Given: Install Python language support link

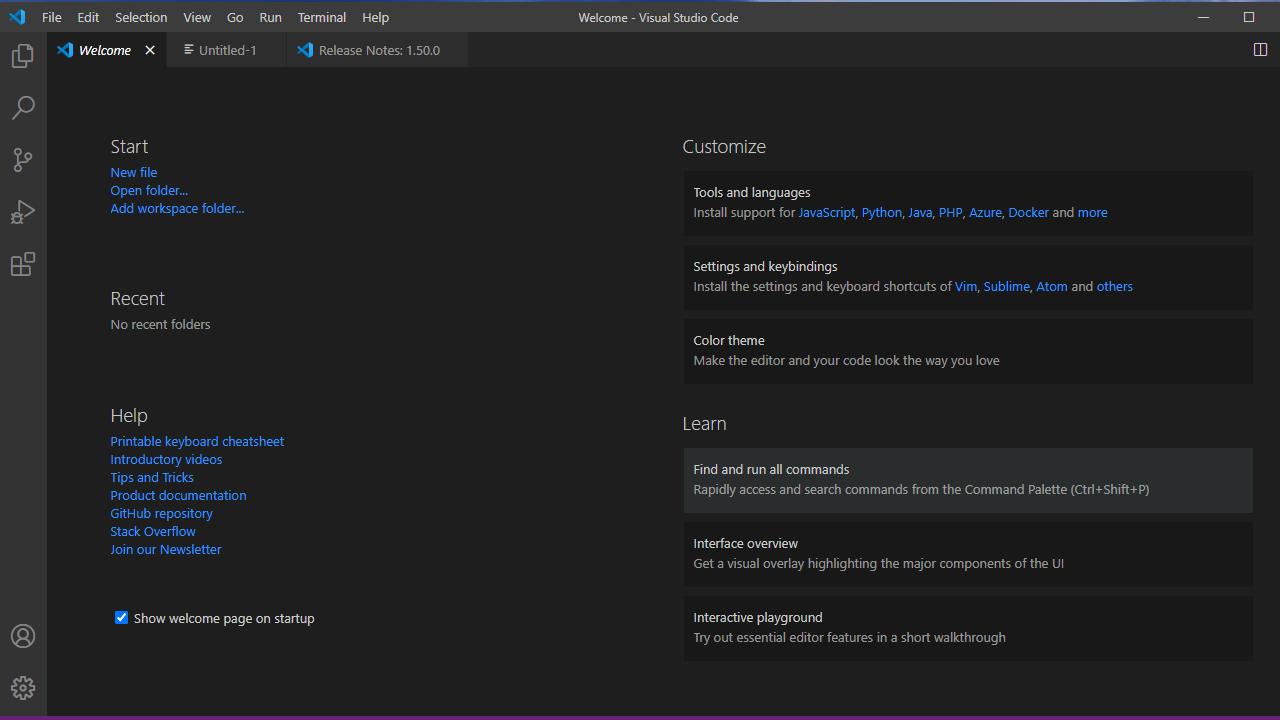Looking at the screenshot, I should 881,212.
